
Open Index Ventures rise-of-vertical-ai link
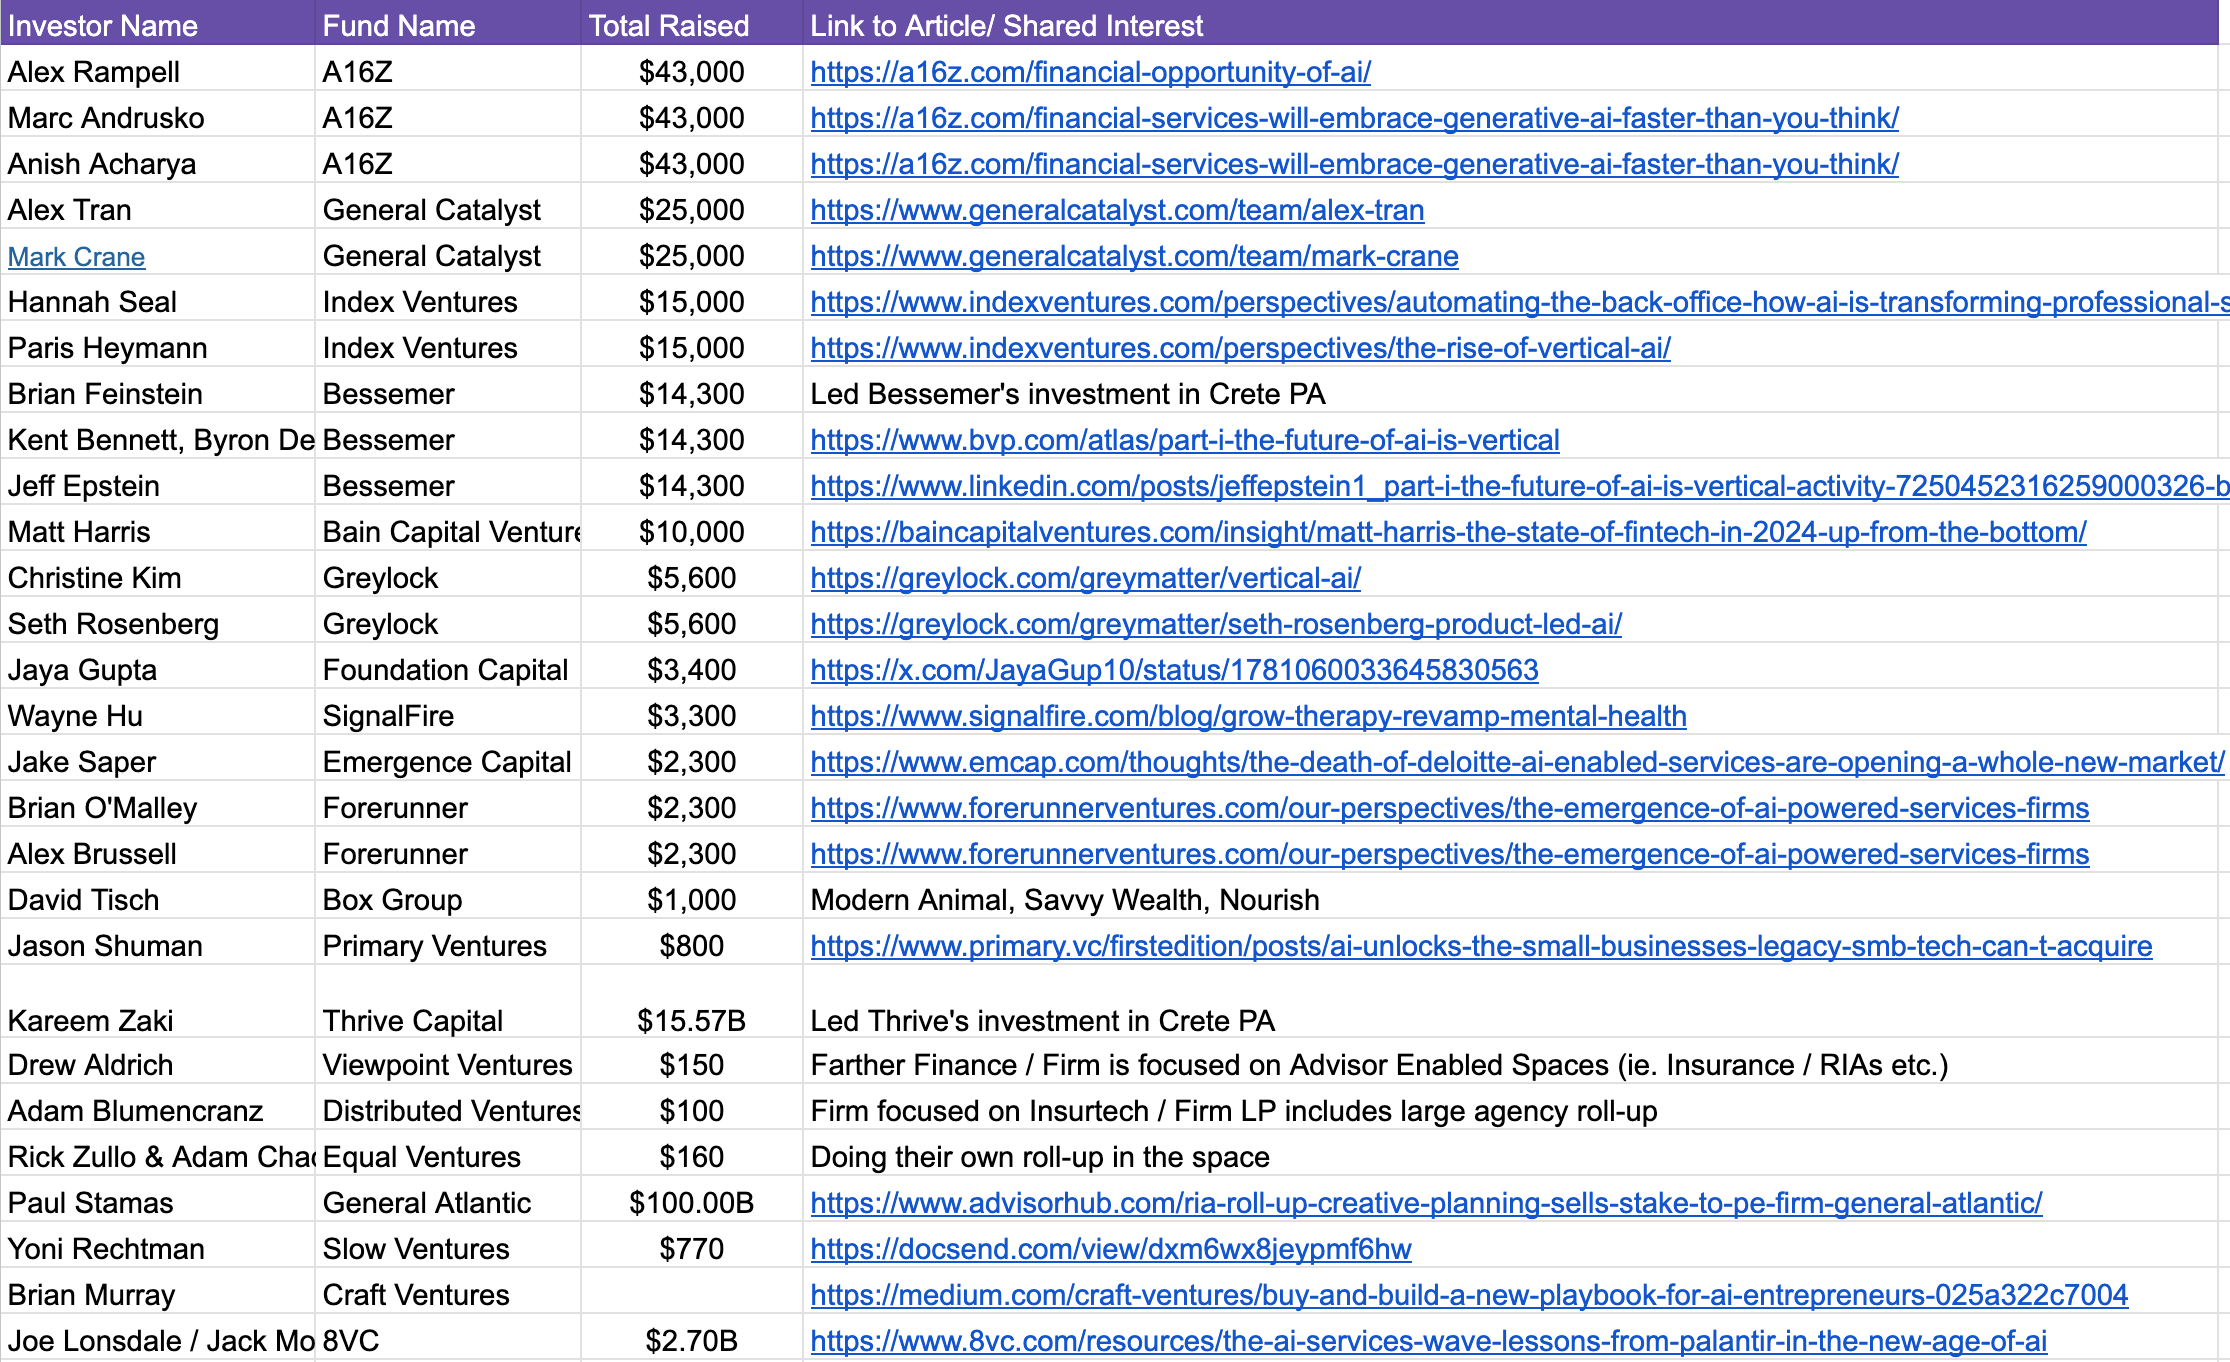pyautogui.click(x=1240, y=348)
